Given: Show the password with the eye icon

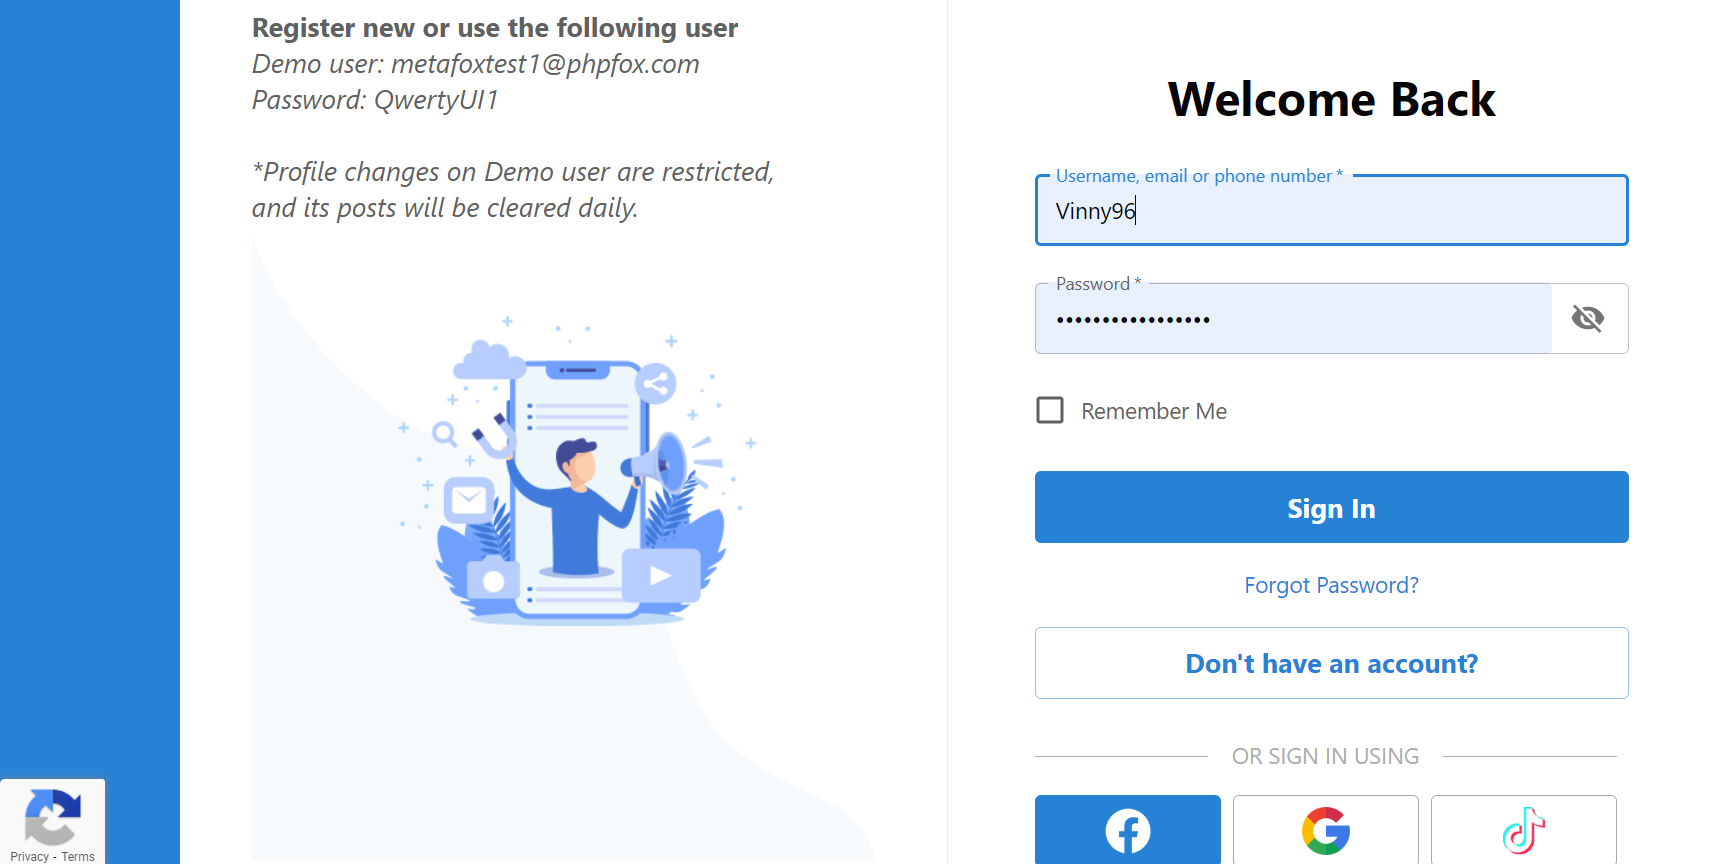Looking at the screenshot, I should pos(1588,319).
